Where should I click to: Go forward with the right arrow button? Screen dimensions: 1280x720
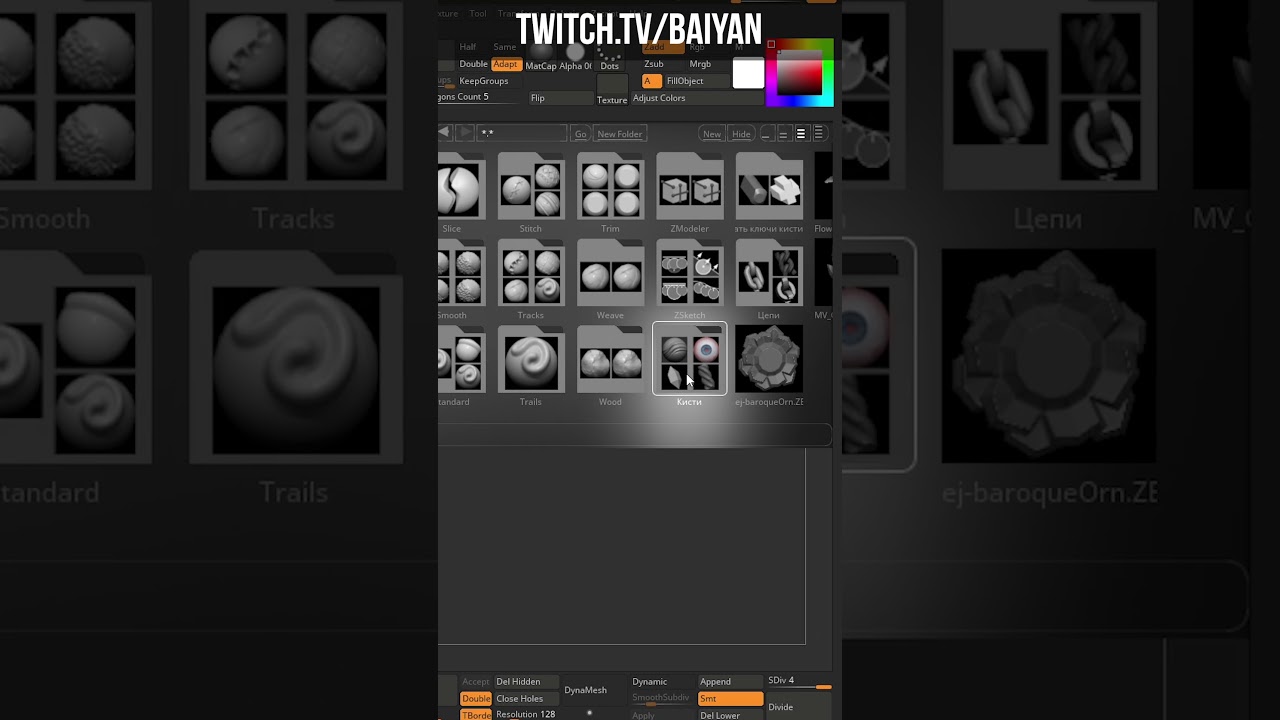[x=465, y=133]
